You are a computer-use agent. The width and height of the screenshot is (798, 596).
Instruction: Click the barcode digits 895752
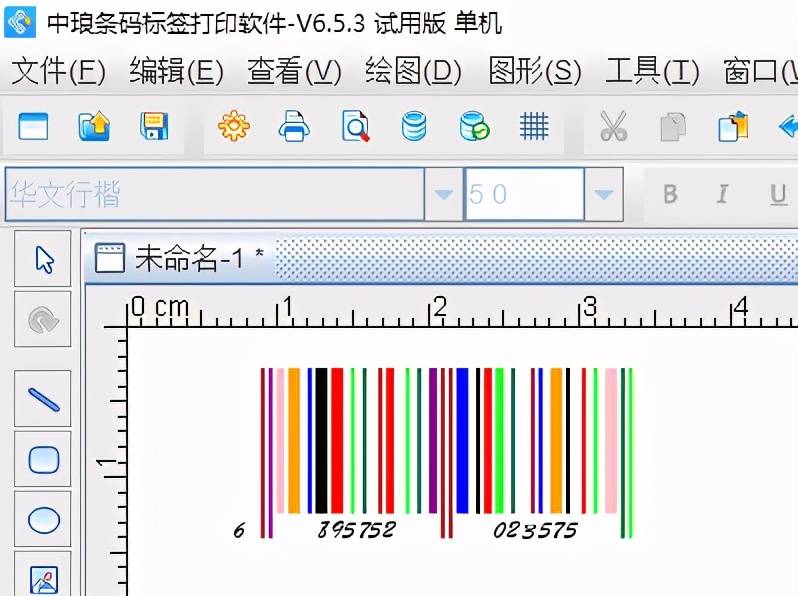coord(356,530)
